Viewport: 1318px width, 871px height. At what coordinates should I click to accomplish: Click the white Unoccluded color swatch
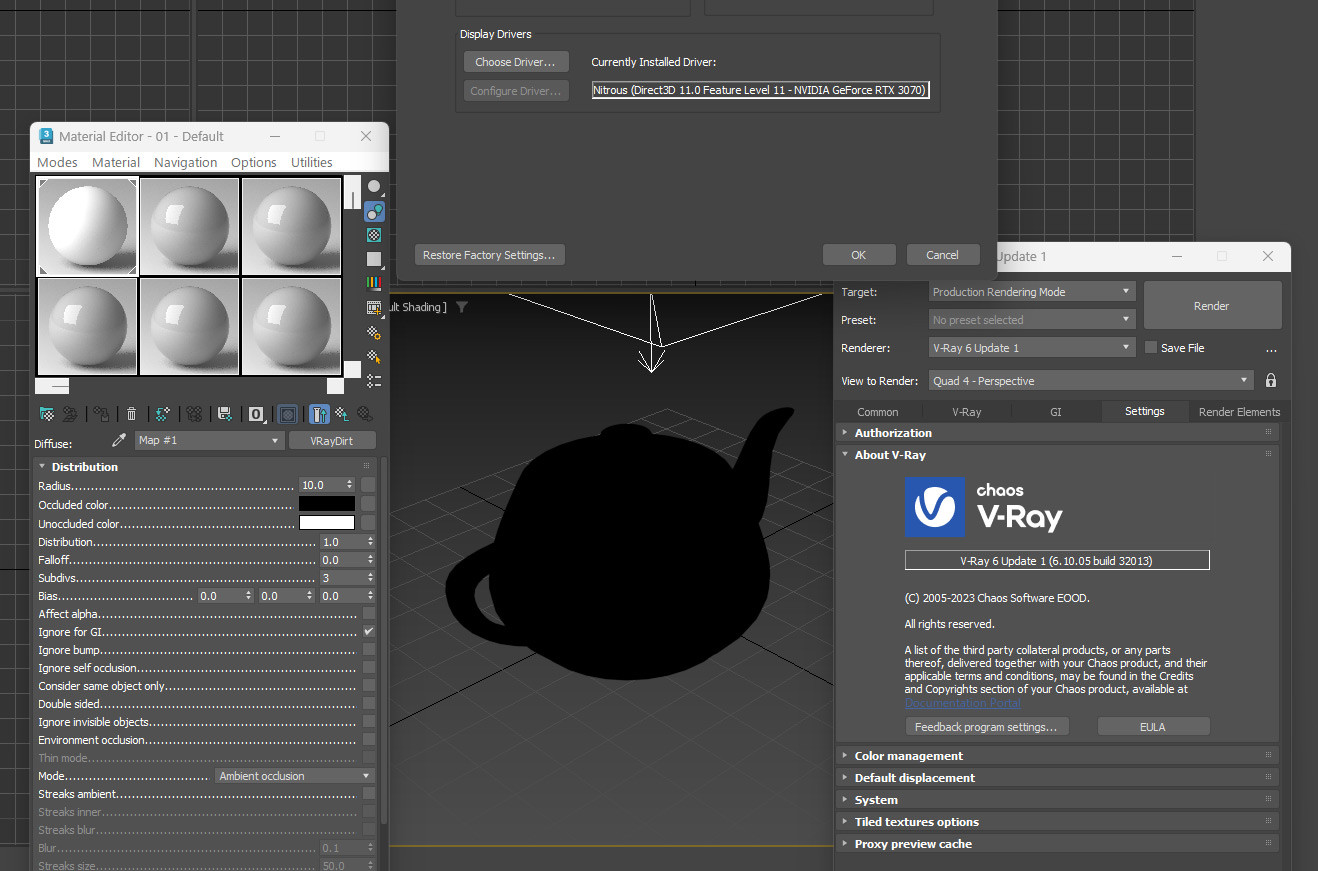(x=327, y=523)
